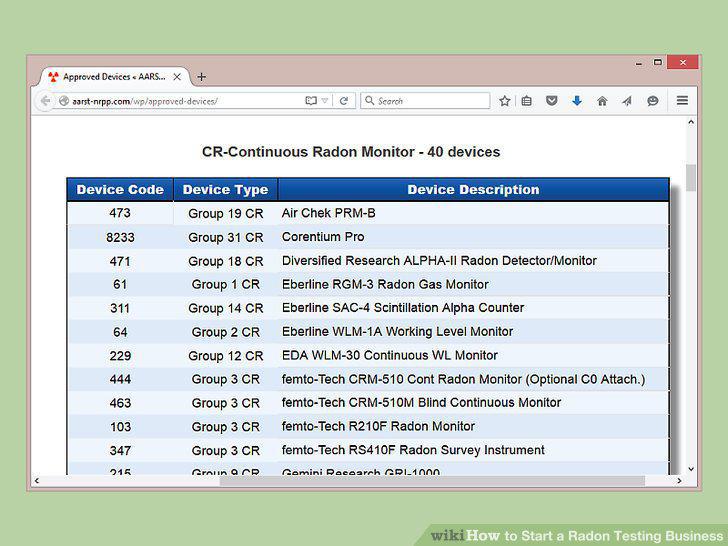
Task: Click femto-Tech CRM-510M Blind Continuous Monitor
Action: tap(421, 403)
